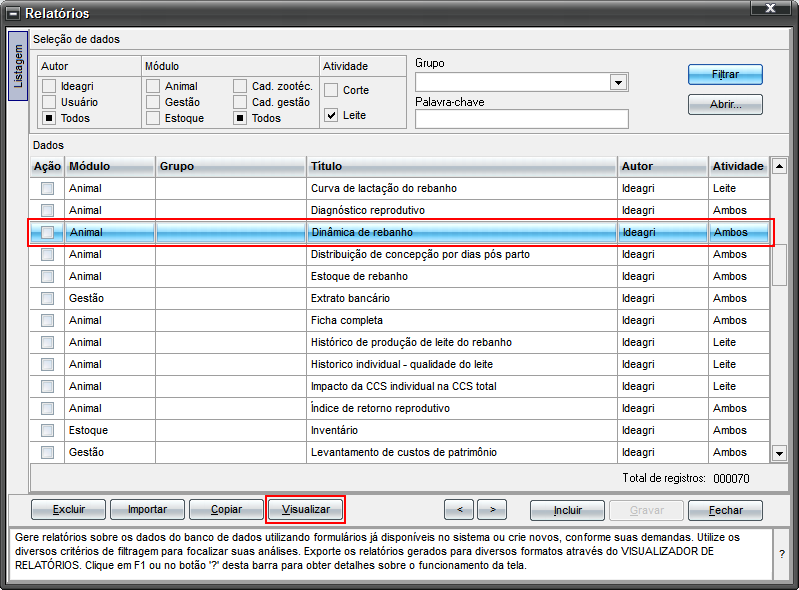The image size is (799, 590).
Task: Go to next record with '>' button
Action: click(492, 509)
